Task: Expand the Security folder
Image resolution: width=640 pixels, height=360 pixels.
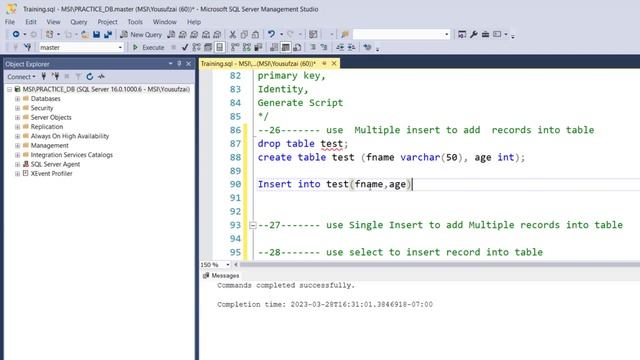Action: coord(18,108)
